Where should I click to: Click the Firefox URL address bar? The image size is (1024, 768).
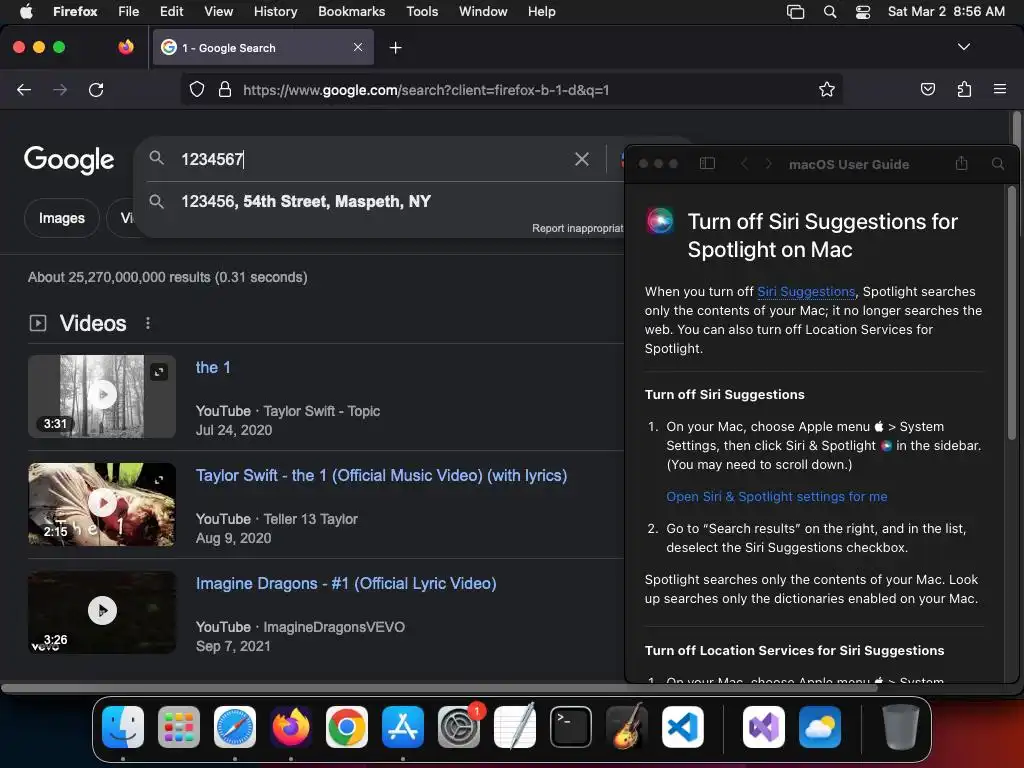(511, 89)
